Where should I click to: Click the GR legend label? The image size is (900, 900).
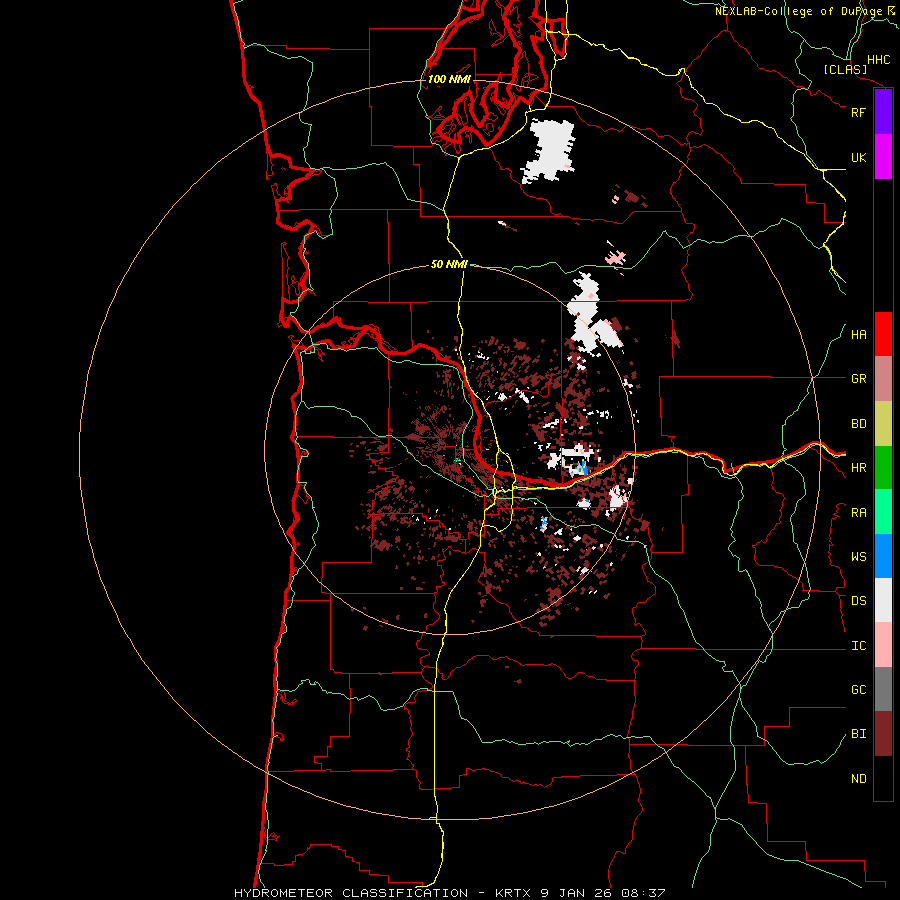[x=858, y=379]
